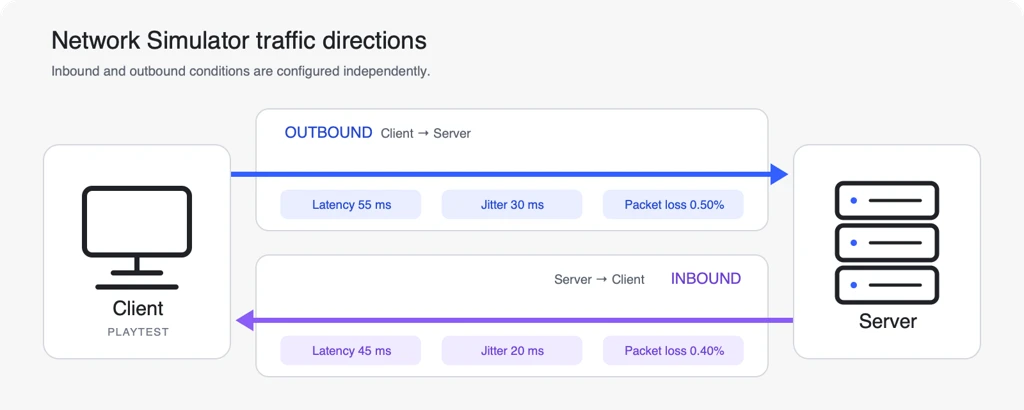Select the inbound Jitter 20 ms chip

pos(512,351)
